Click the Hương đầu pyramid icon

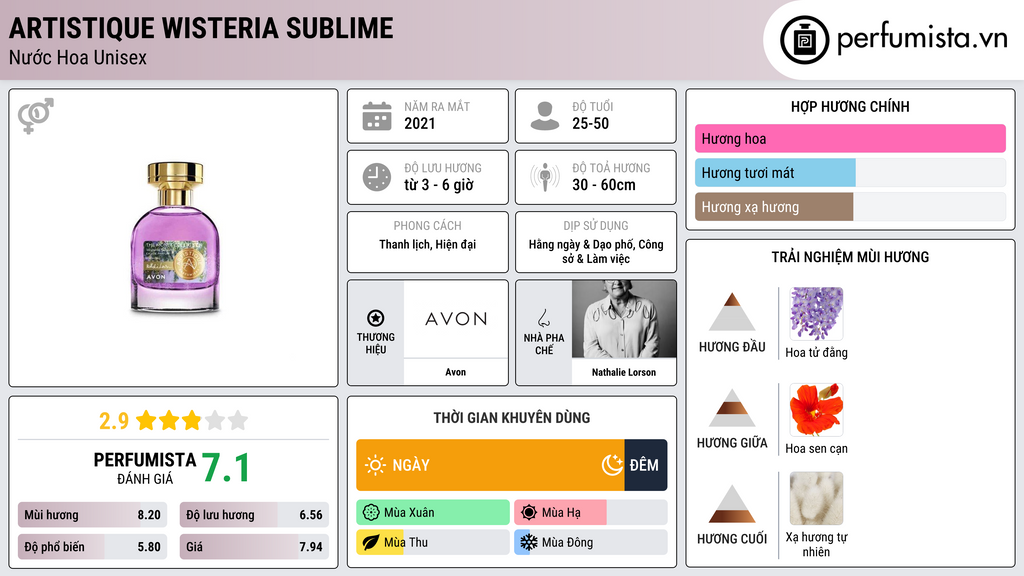[732, 312]
